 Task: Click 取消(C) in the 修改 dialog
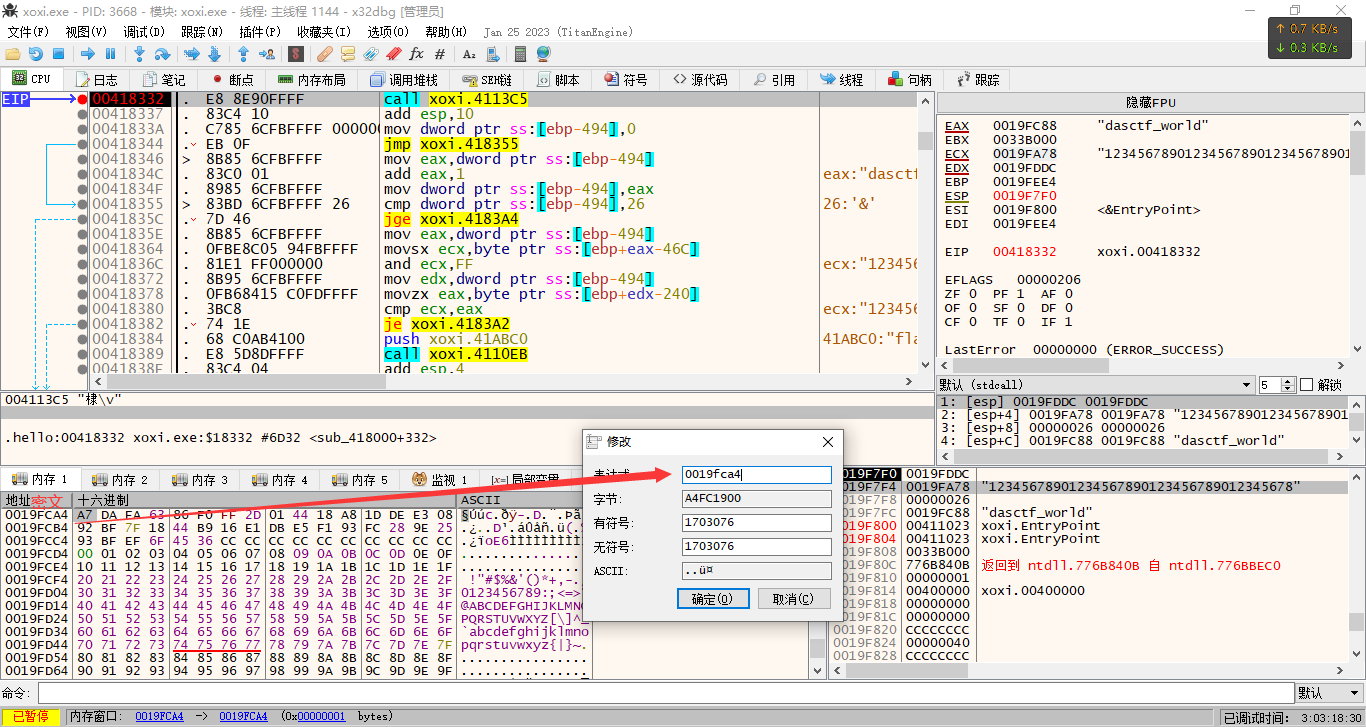[794, 599]
